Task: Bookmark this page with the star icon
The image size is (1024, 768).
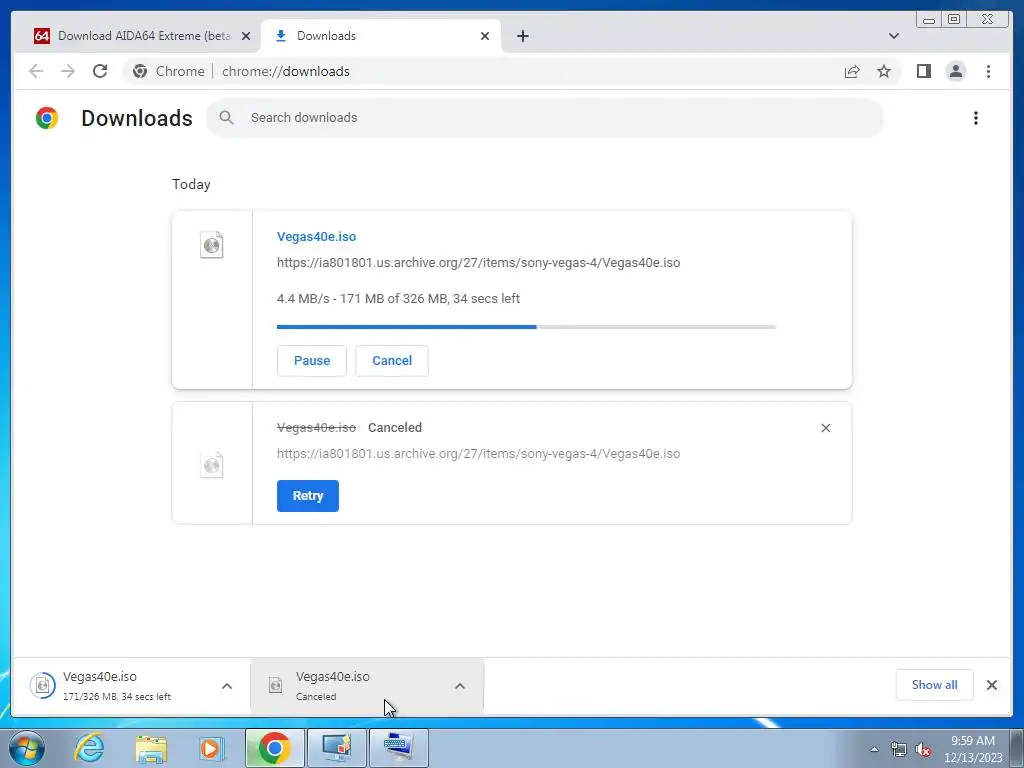Action: pyautogui.click(x=884, y=71)
